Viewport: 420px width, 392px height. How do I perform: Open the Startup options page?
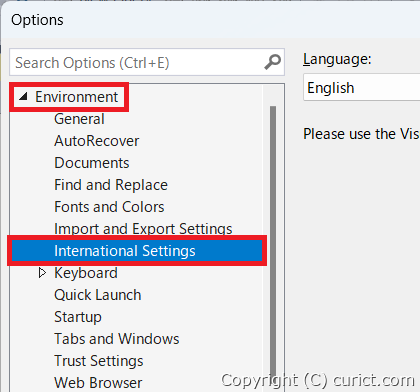78,317
